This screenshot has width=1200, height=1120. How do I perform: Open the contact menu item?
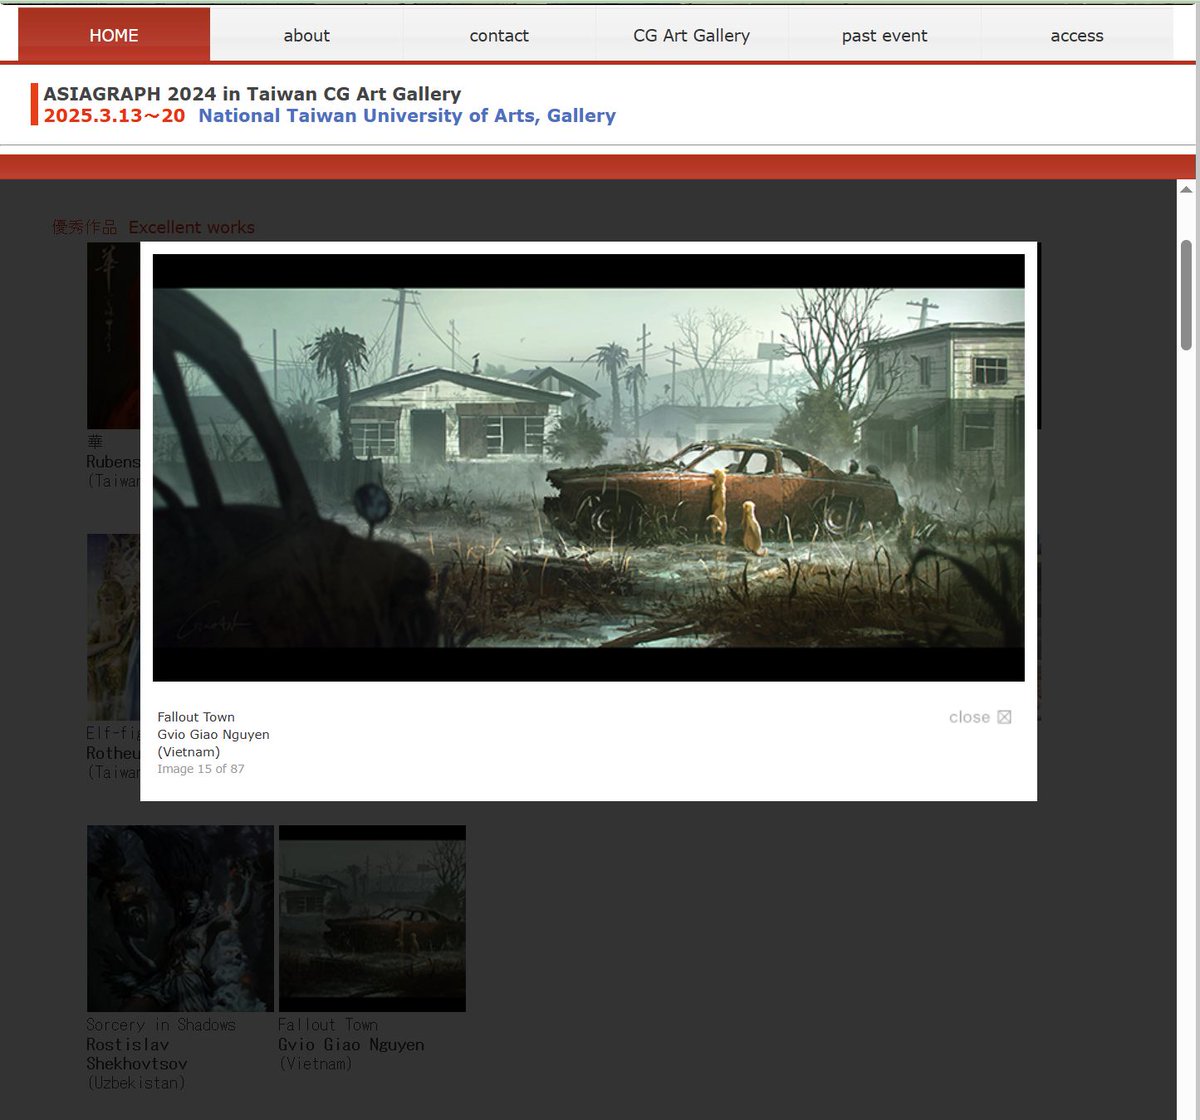pos(499,35)
